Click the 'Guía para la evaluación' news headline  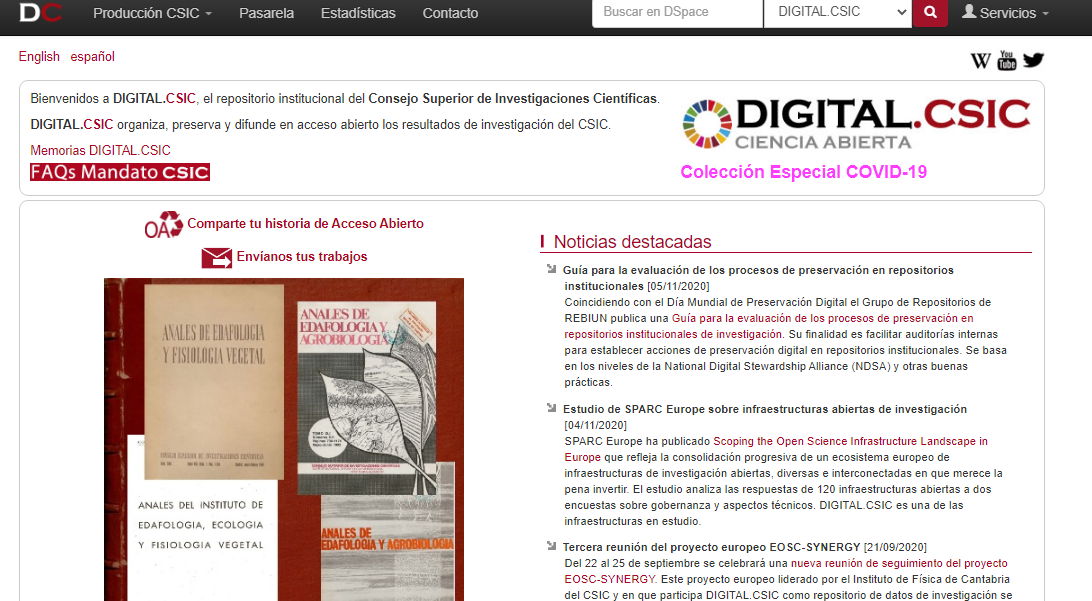[758, 278]
